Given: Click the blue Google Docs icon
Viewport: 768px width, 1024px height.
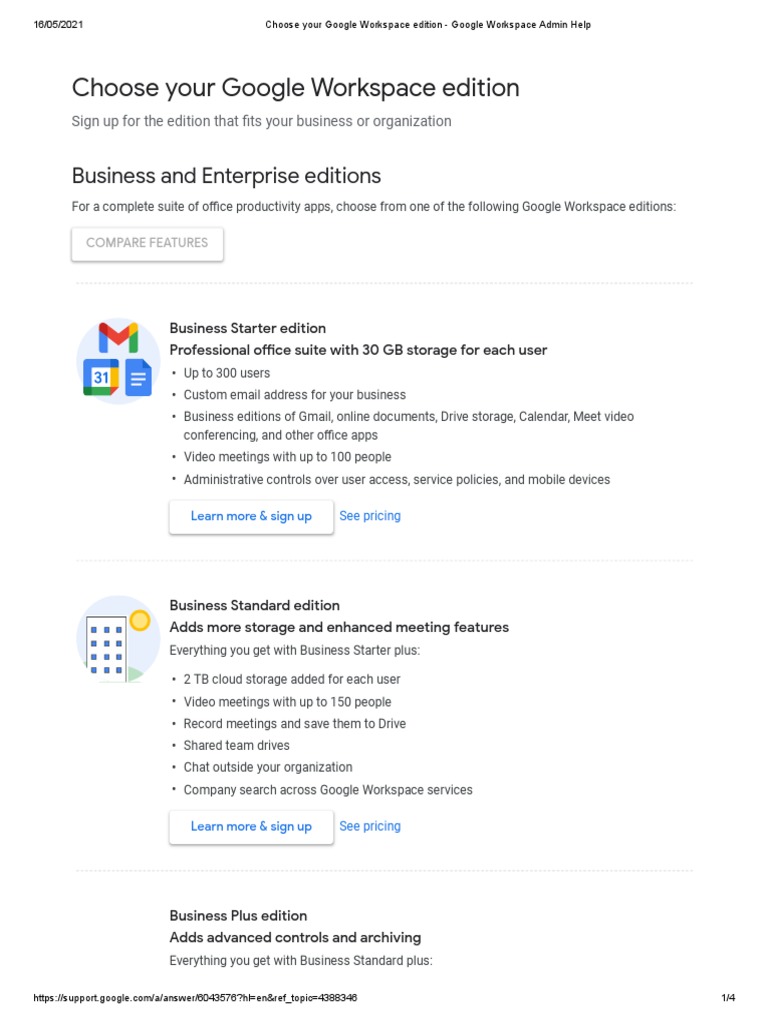Looking at the screenshot, I should point(138,377).
